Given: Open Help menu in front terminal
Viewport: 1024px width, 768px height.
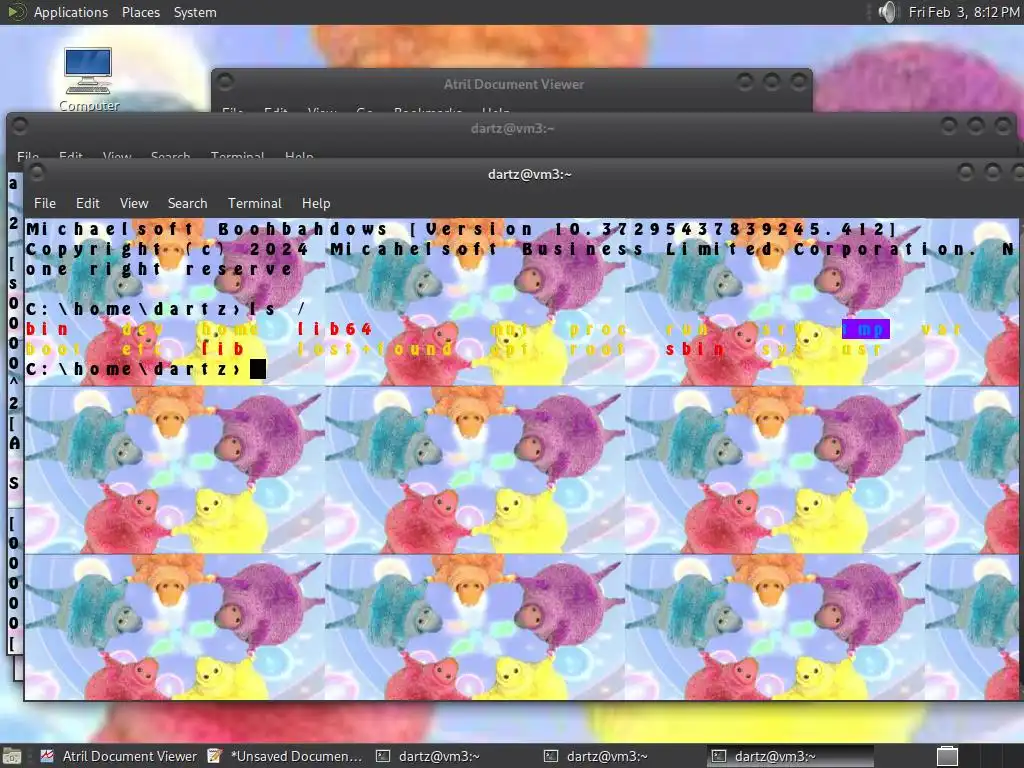Looking at the screenshot, I should tap(316, 203).
